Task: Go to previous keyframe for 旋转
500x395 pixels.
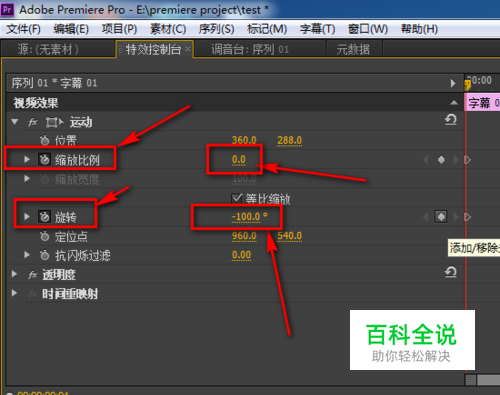Action: 426,217
